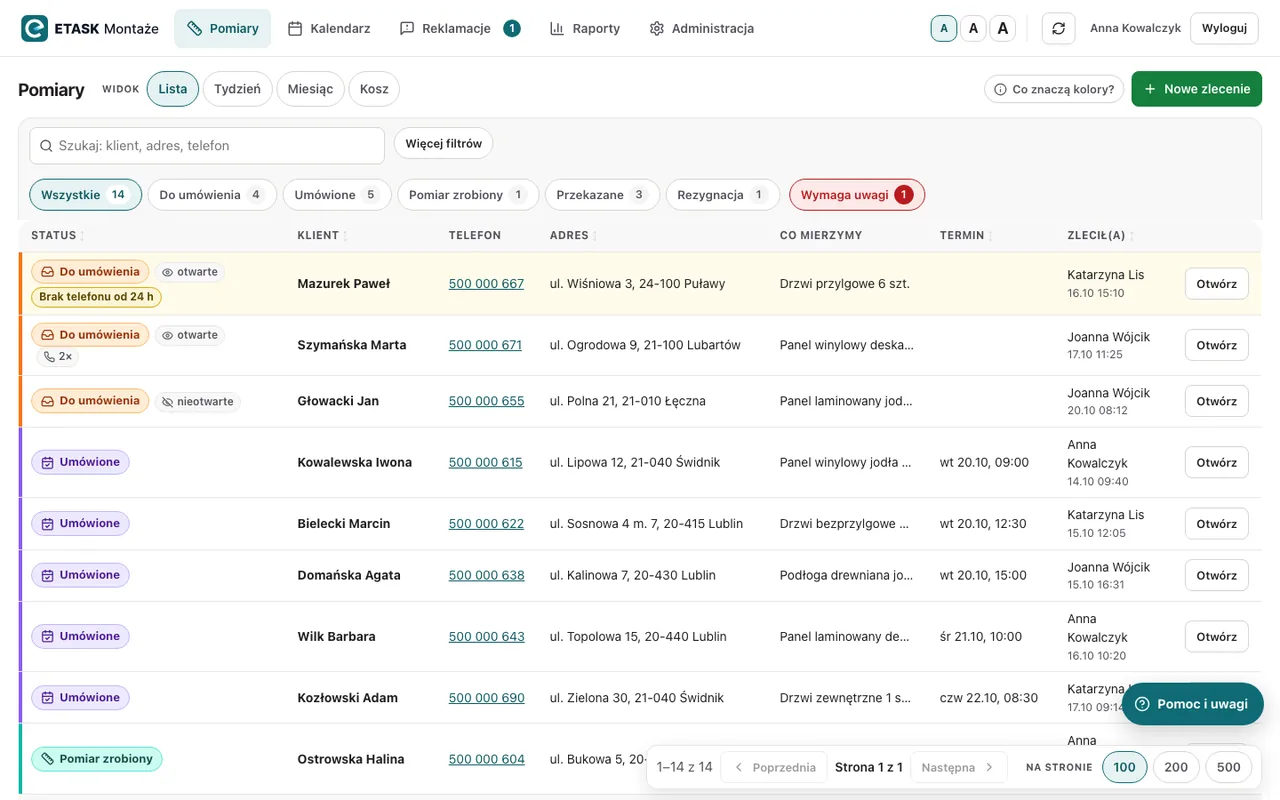Expand Więcej filtrów options
The height and width of the screenshot is (800, 1280).
[x=443, y=144]
